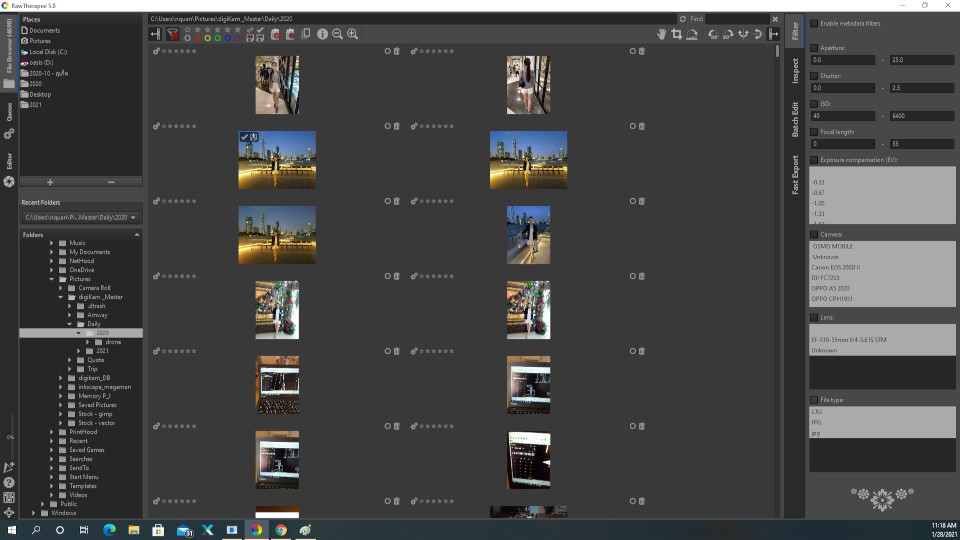Switch to the Inspect tab
The height and width of the screenshot is (540, 960).
point(796,70)
